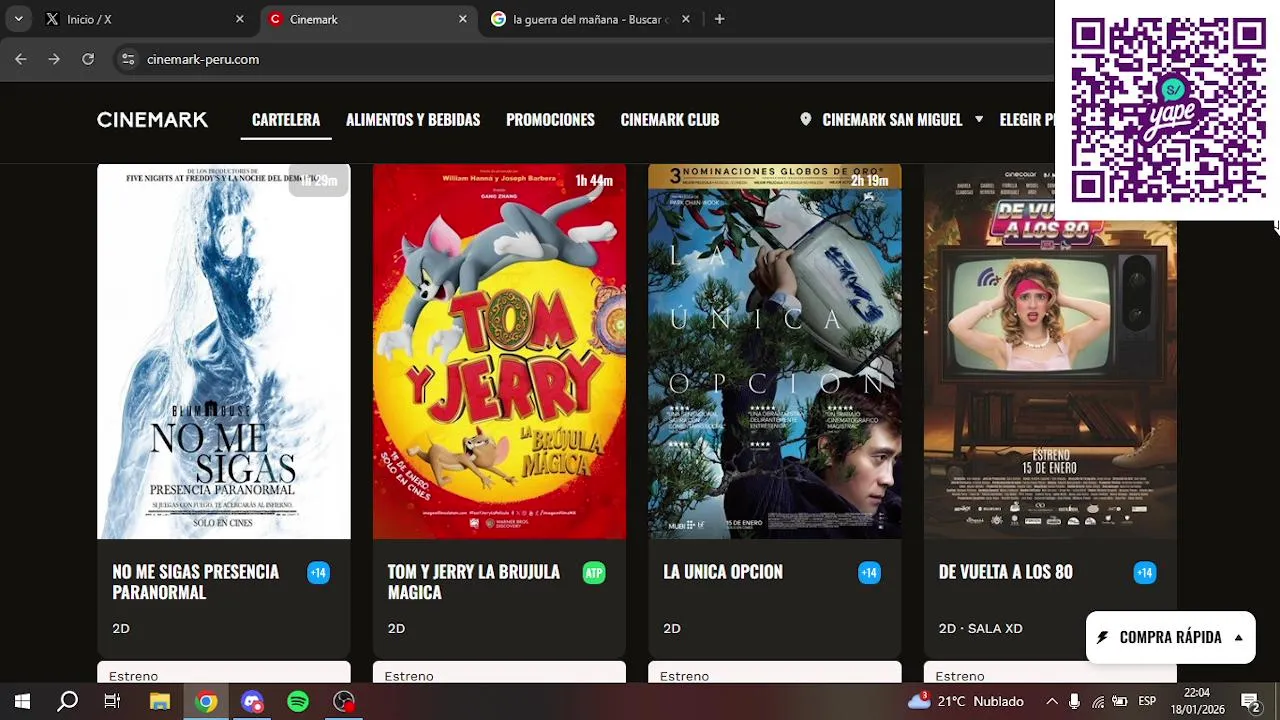Open the network tray icon
The image size is (1280, 720).
1098,701
